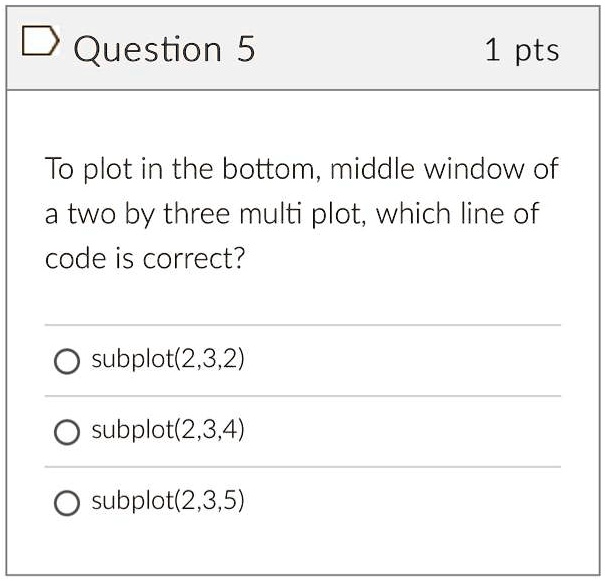
Task: Click the phrase 'two by three' in question
Action: click(x=149, y=214)
